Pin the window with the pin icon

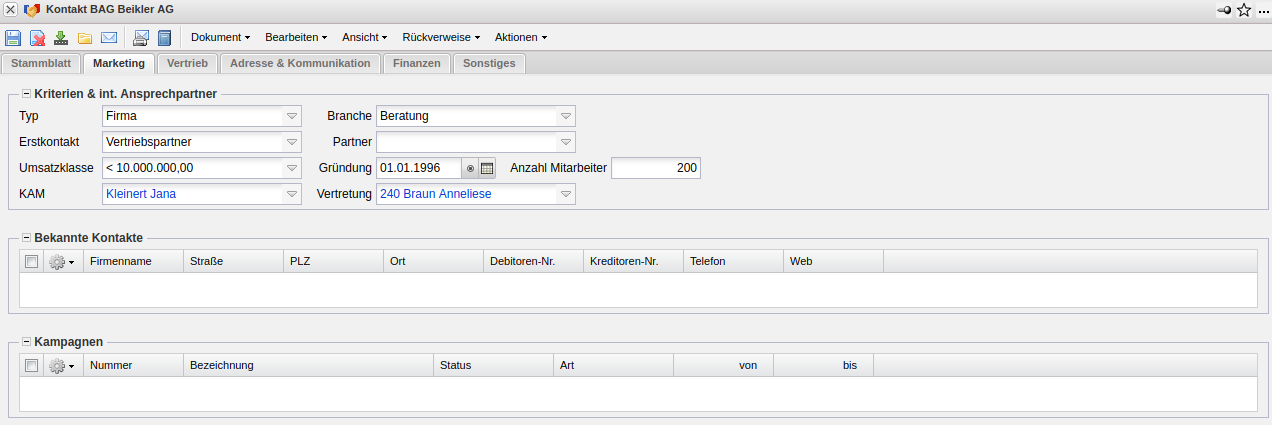click(1224, 10)
